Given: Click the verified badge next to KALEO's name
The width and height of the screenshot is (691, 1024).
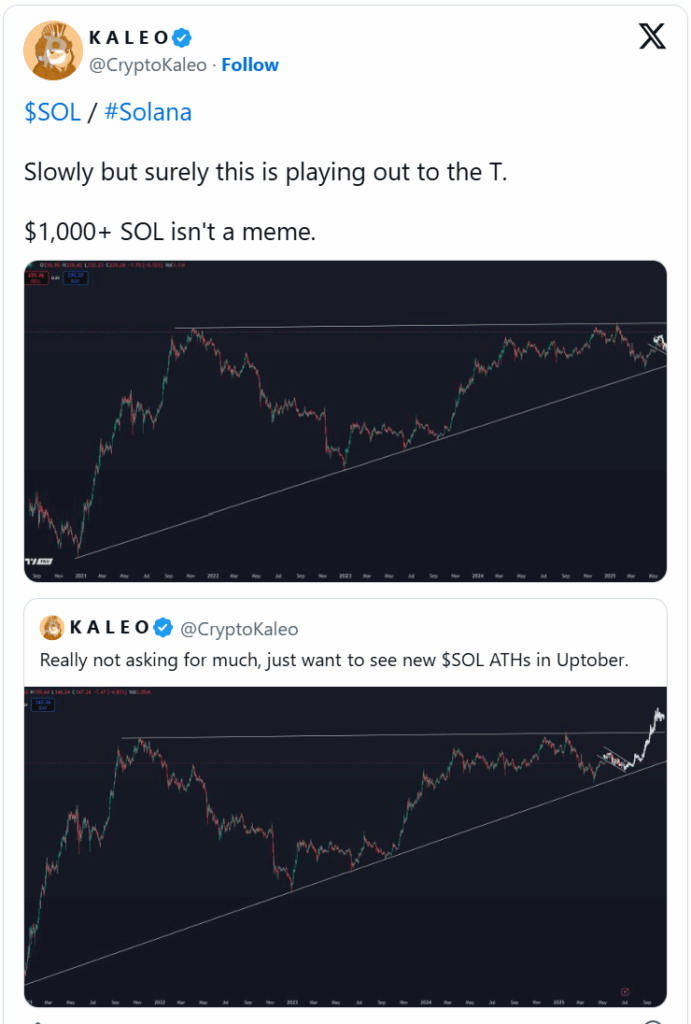Looking at the screenshot, I should [x=182, y=39].
